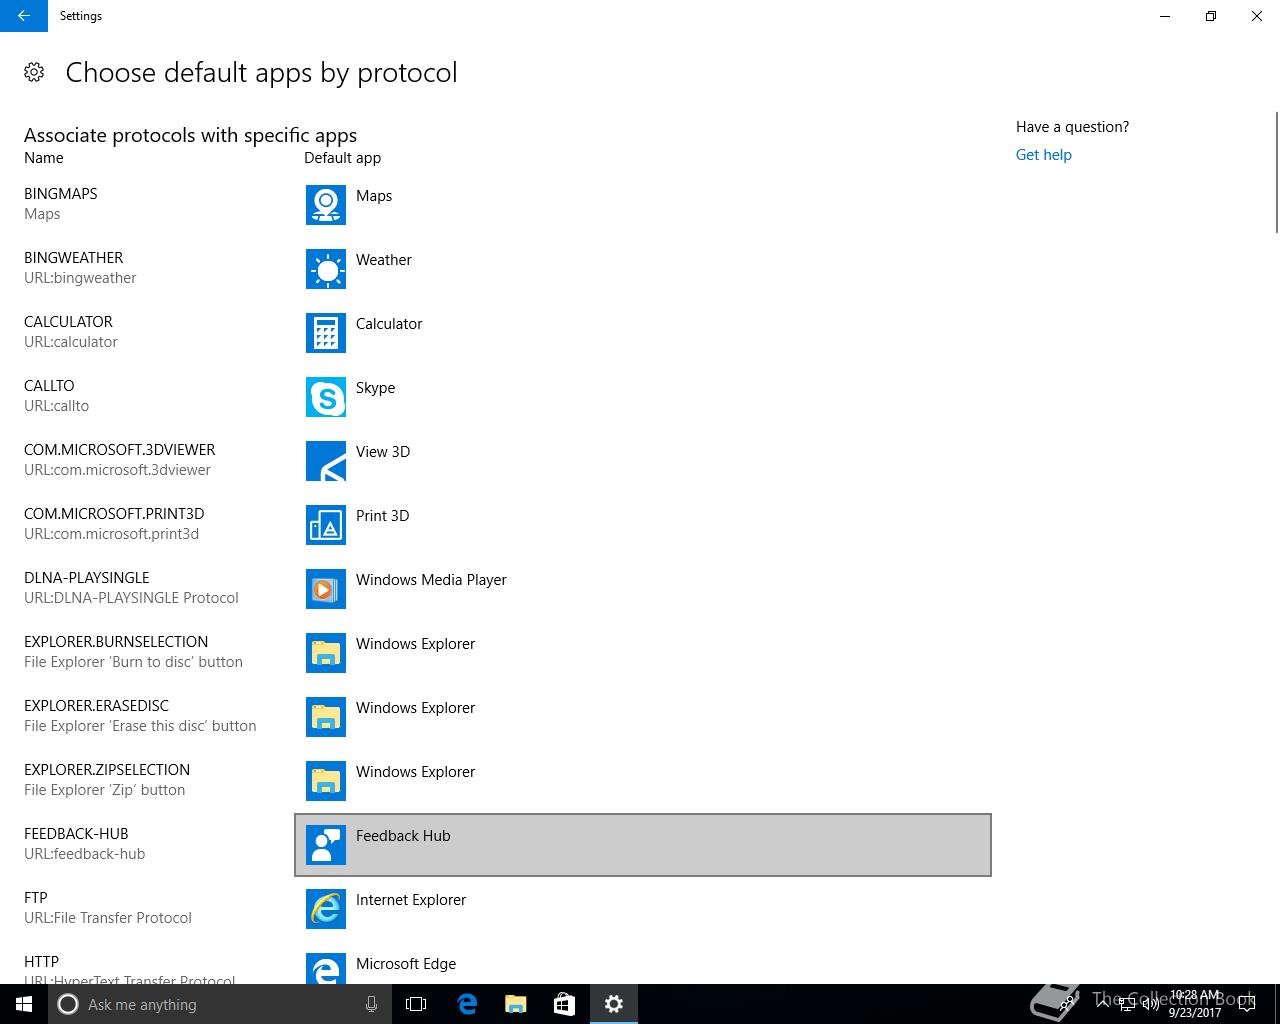Change default app for BINGMAPS, Maps
This screenshot has width=1280, height=1024.
pyautogui.click(x=643, y=205)
